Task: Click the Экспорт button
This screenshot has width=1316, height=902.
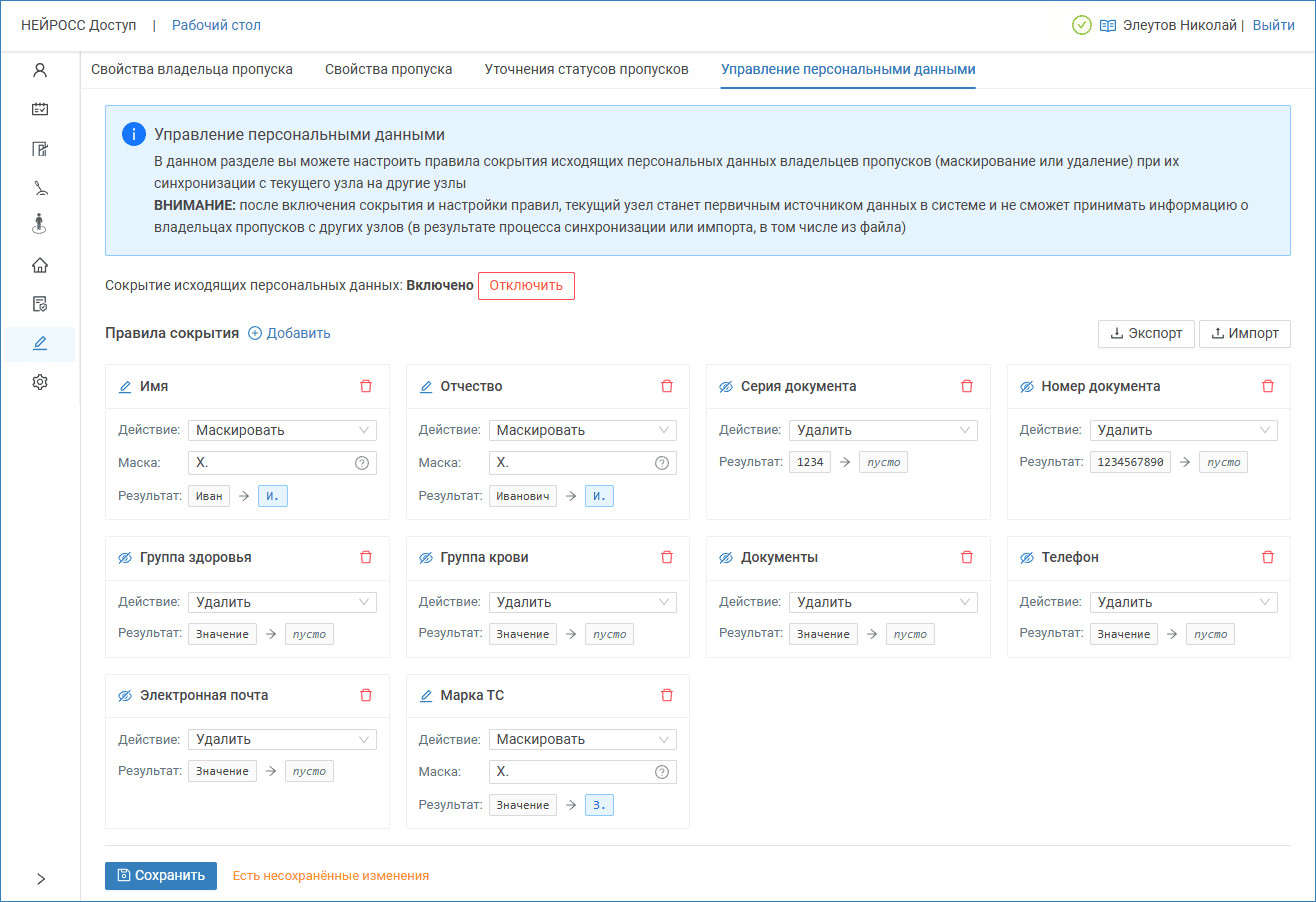Action: tap(1146, 334)
